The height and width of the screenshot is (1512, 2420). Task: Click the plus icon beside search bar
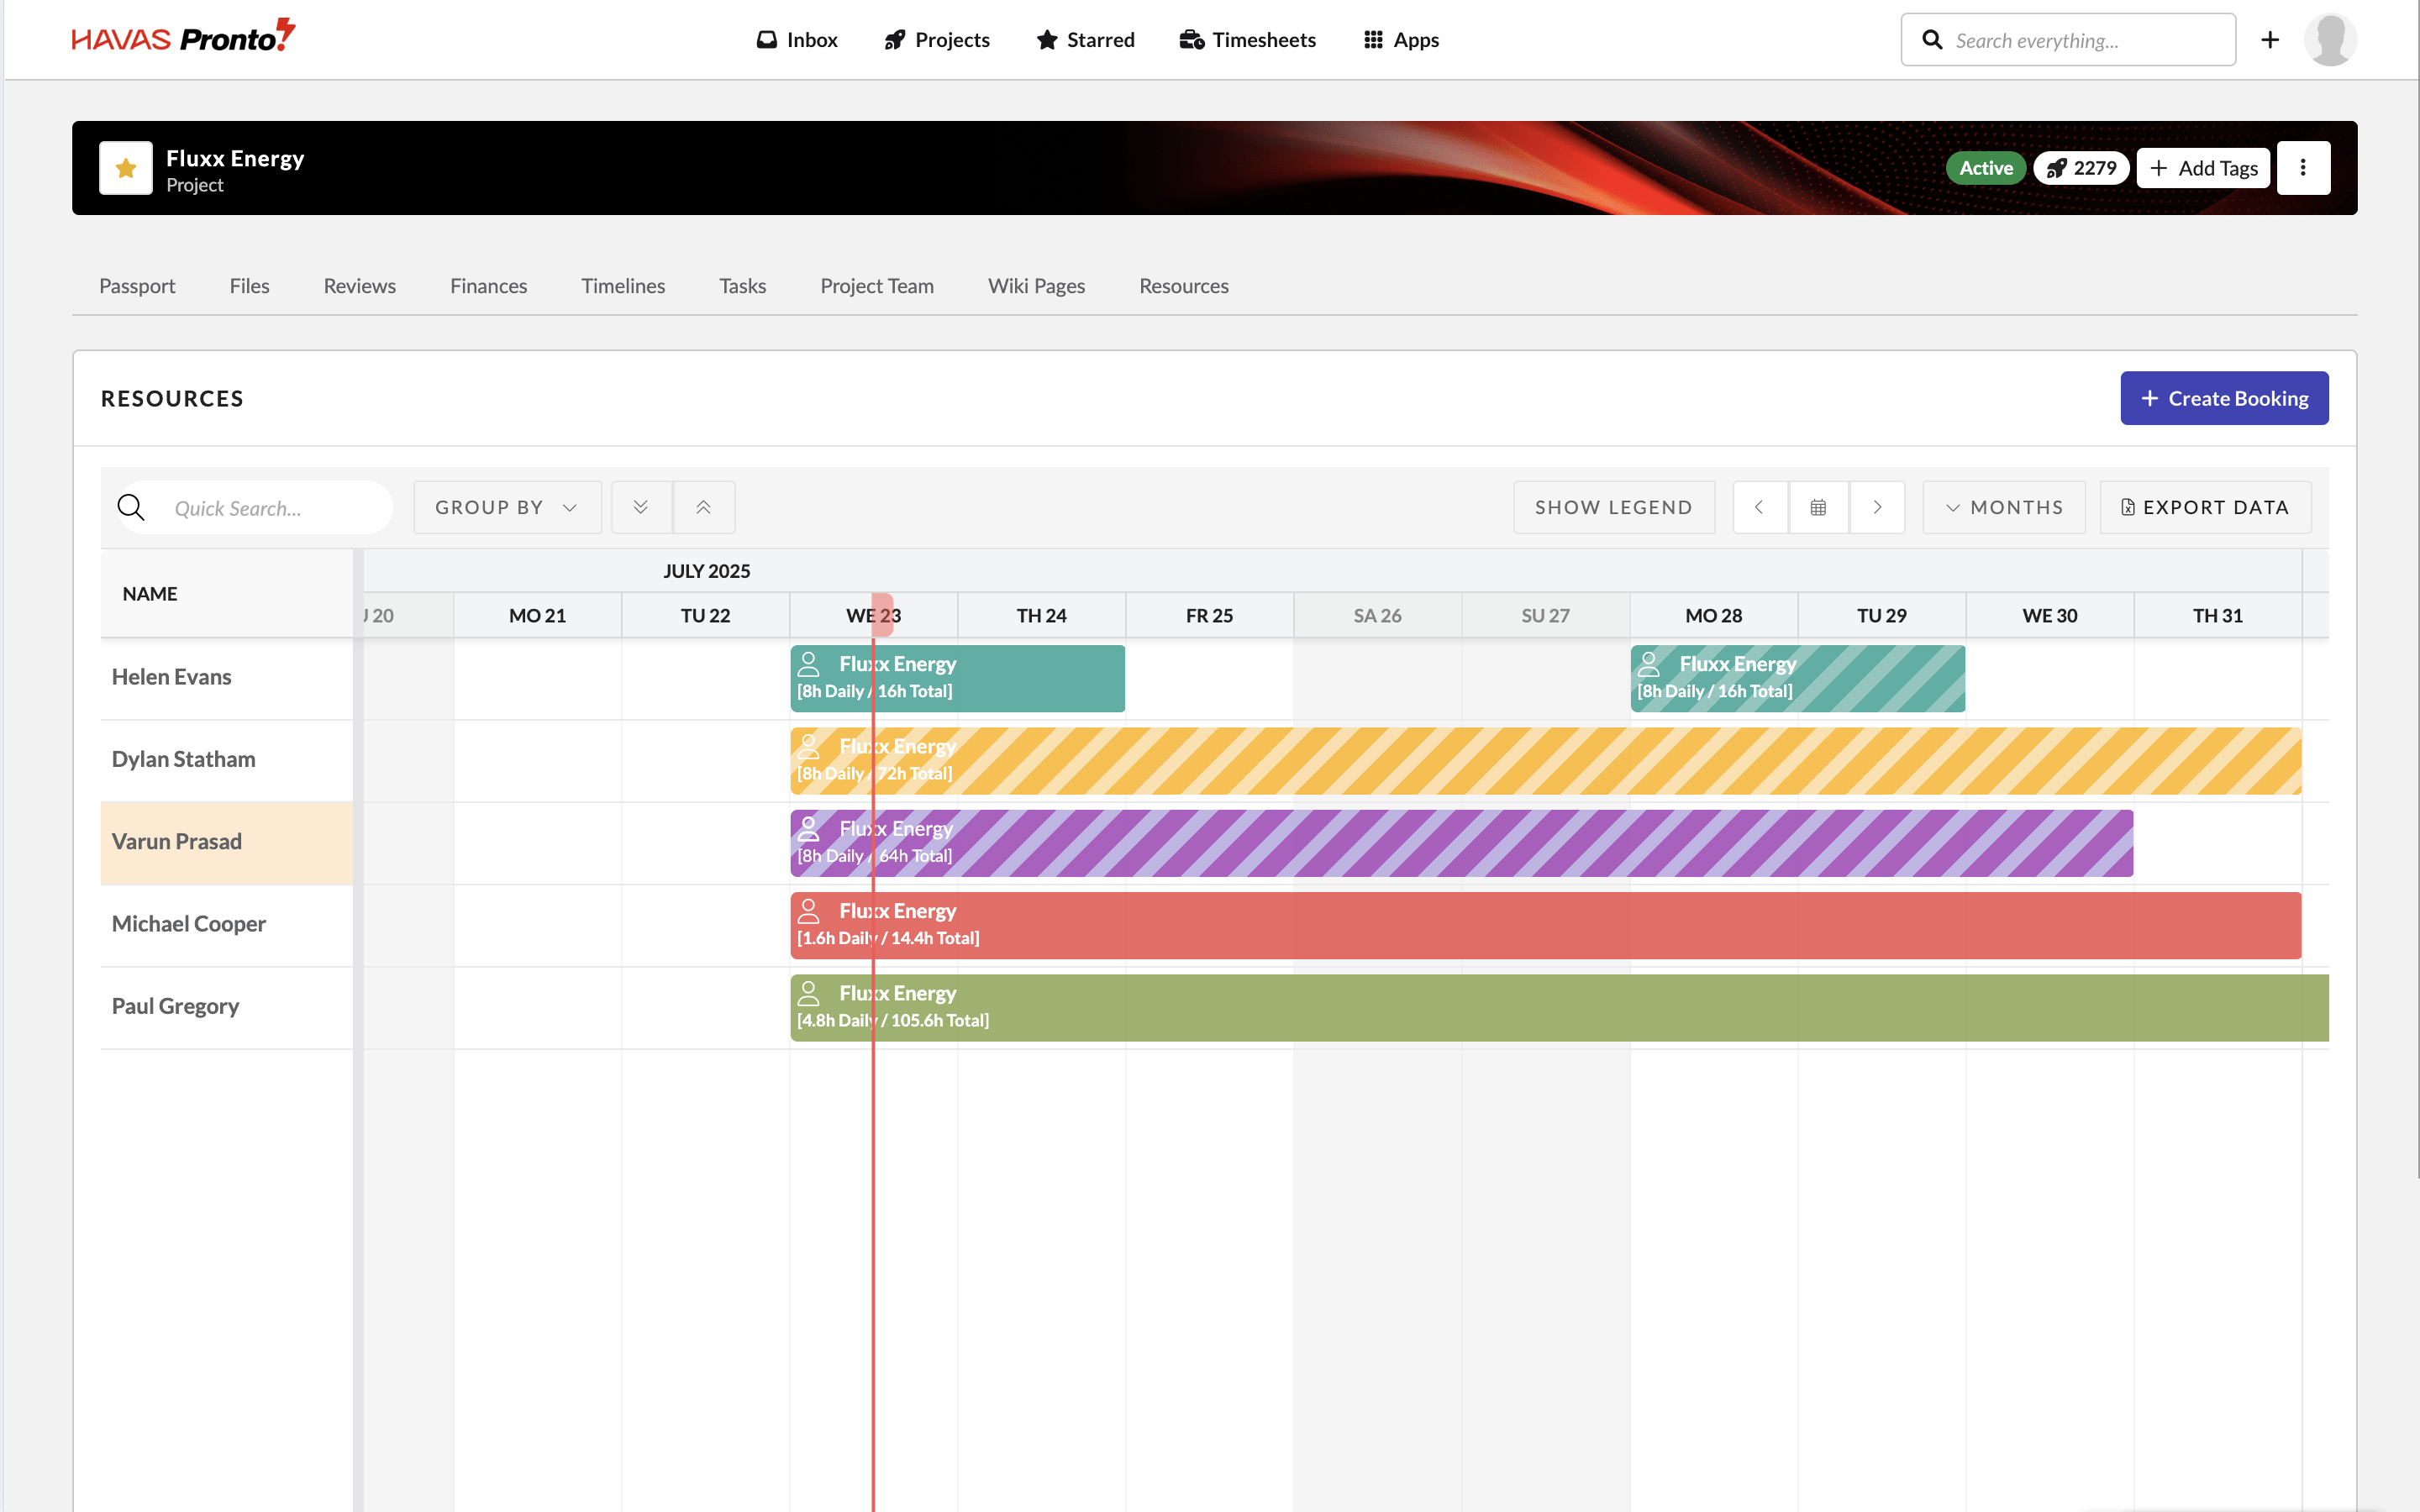coord(2270,40)
